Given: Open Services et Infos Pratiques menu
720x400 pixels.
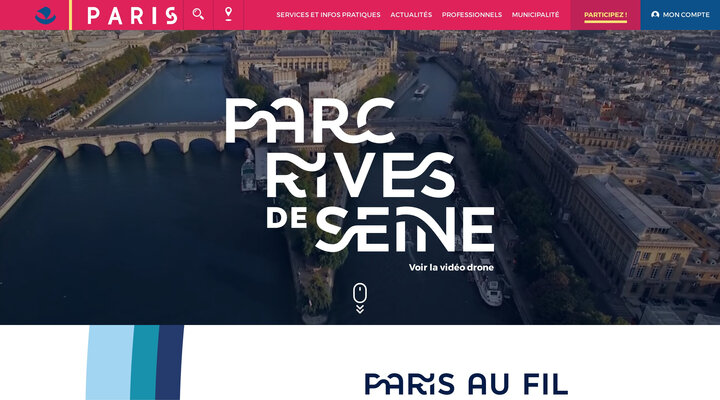Looking at the screenshot, I should [328, 15].
